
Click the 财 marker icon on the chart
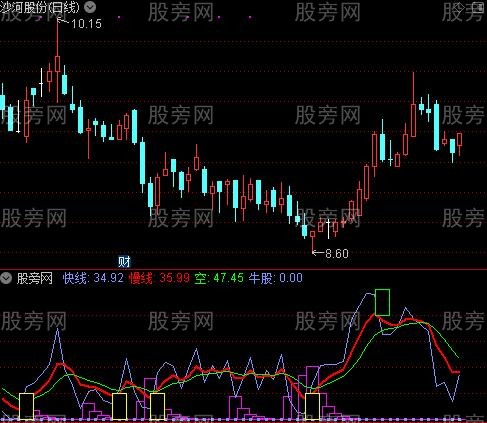pos(124,262)
